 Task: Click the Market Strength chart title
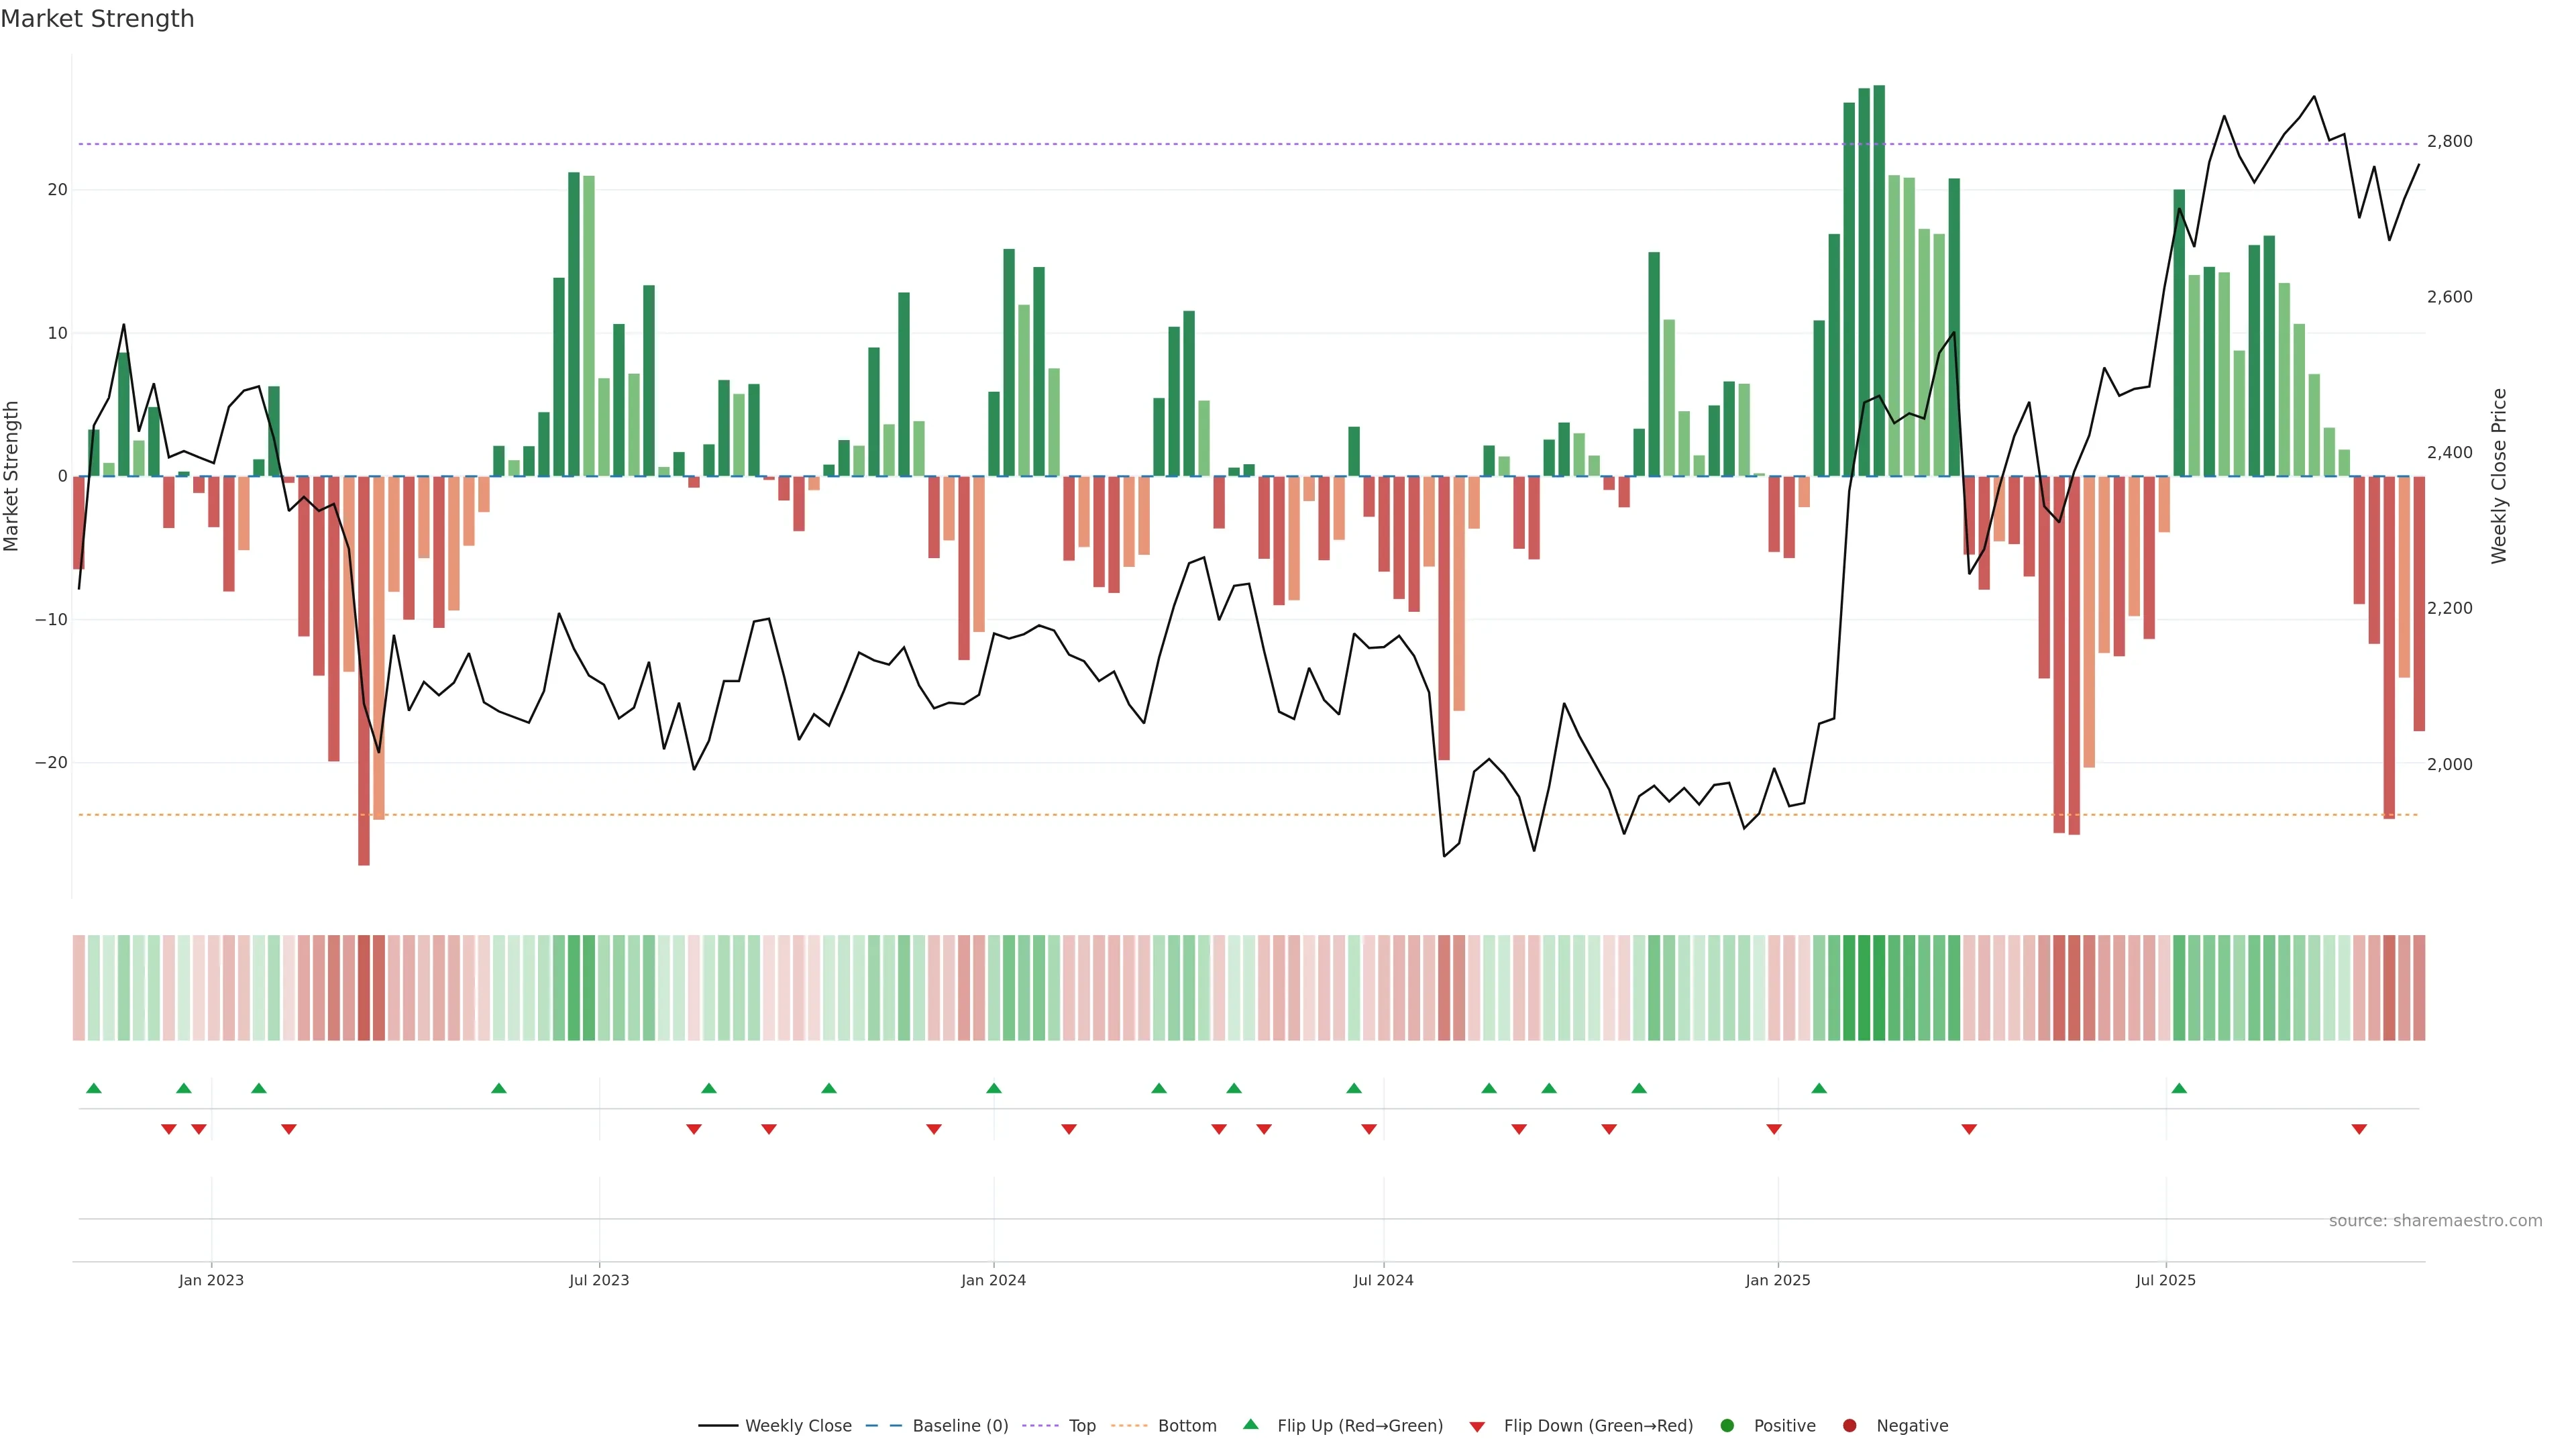tap(97, 19)
